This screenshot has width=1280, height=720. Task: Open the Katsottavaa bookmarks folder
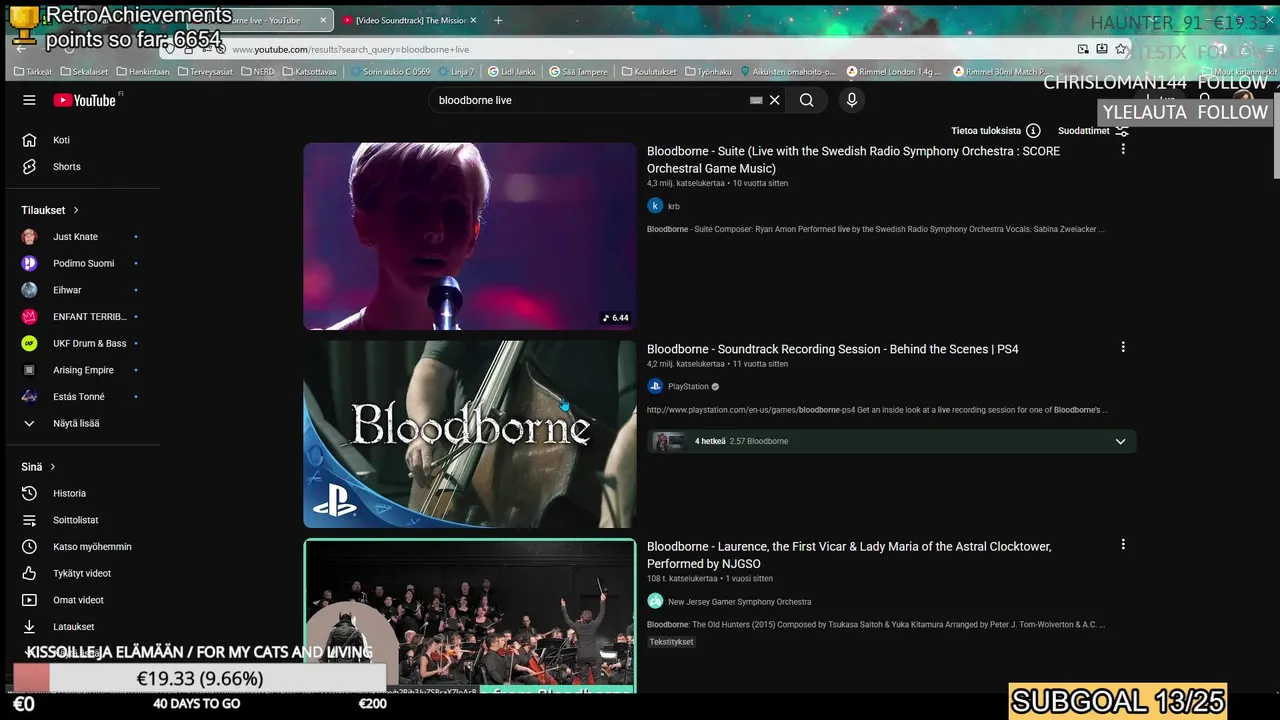[310, 72]
